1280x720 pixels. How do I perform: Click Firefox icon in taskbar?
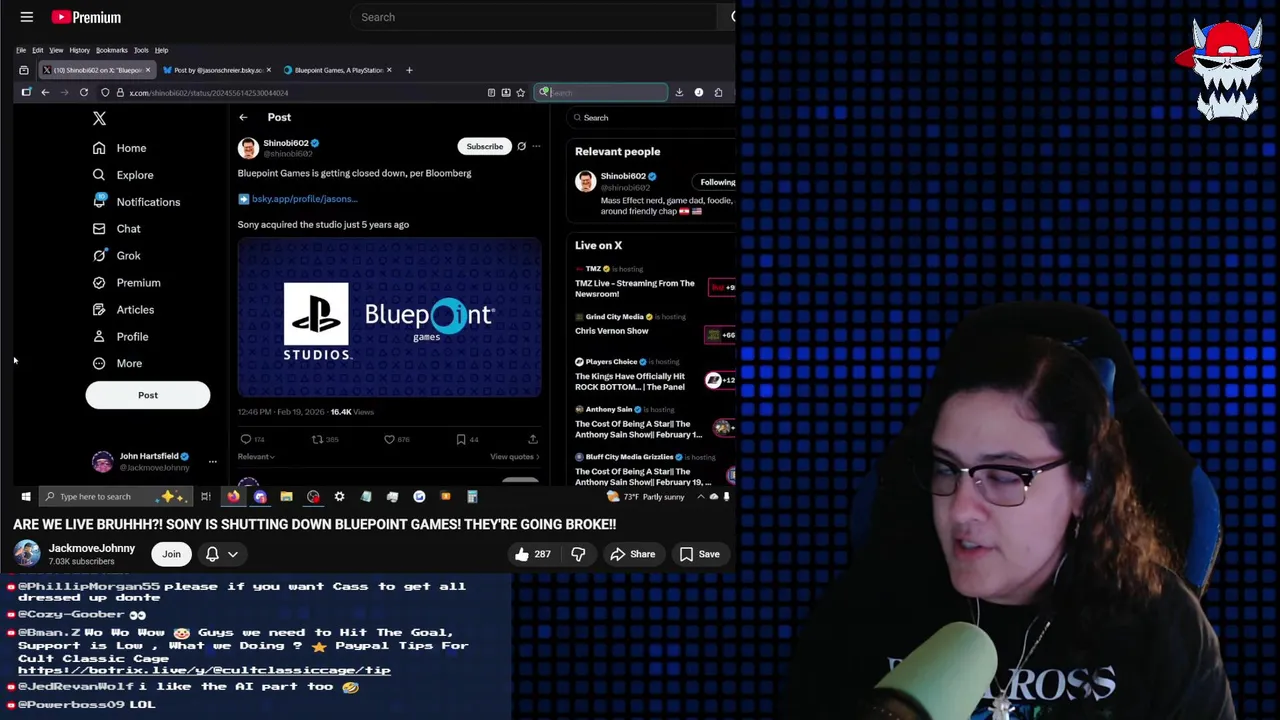pos(233,496)
